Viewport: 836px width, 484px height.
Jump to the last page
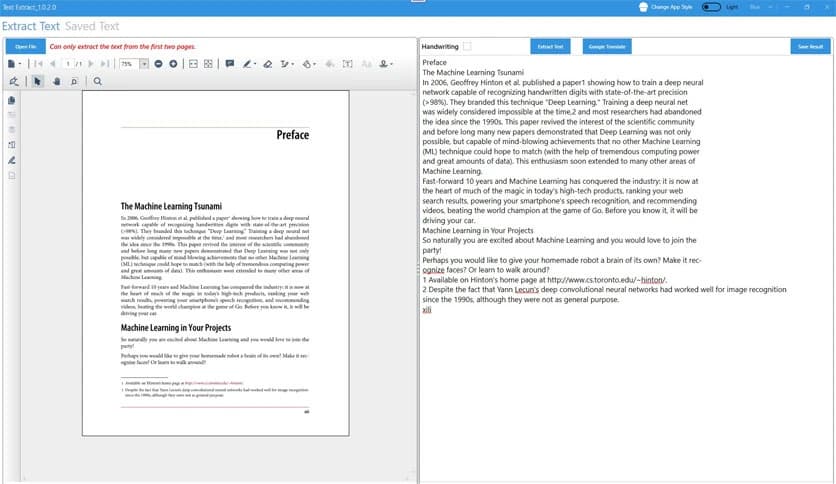tap(105, 64)
